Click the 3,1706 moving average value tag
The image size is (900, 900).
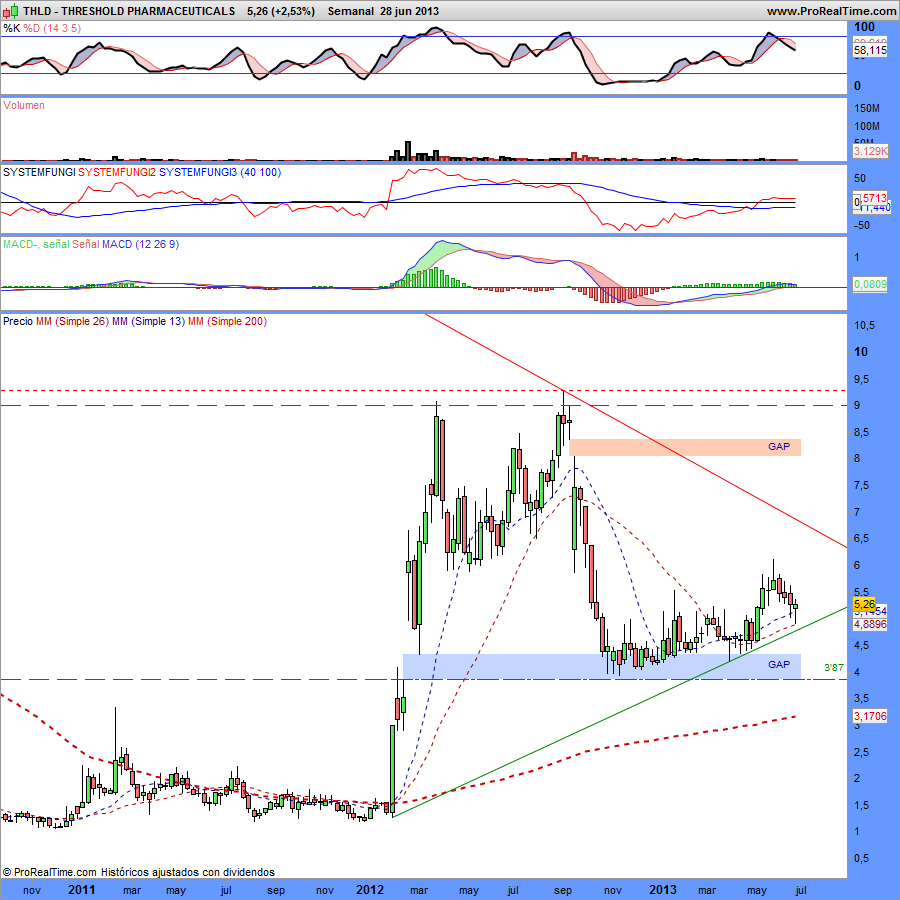pos(870,716)
